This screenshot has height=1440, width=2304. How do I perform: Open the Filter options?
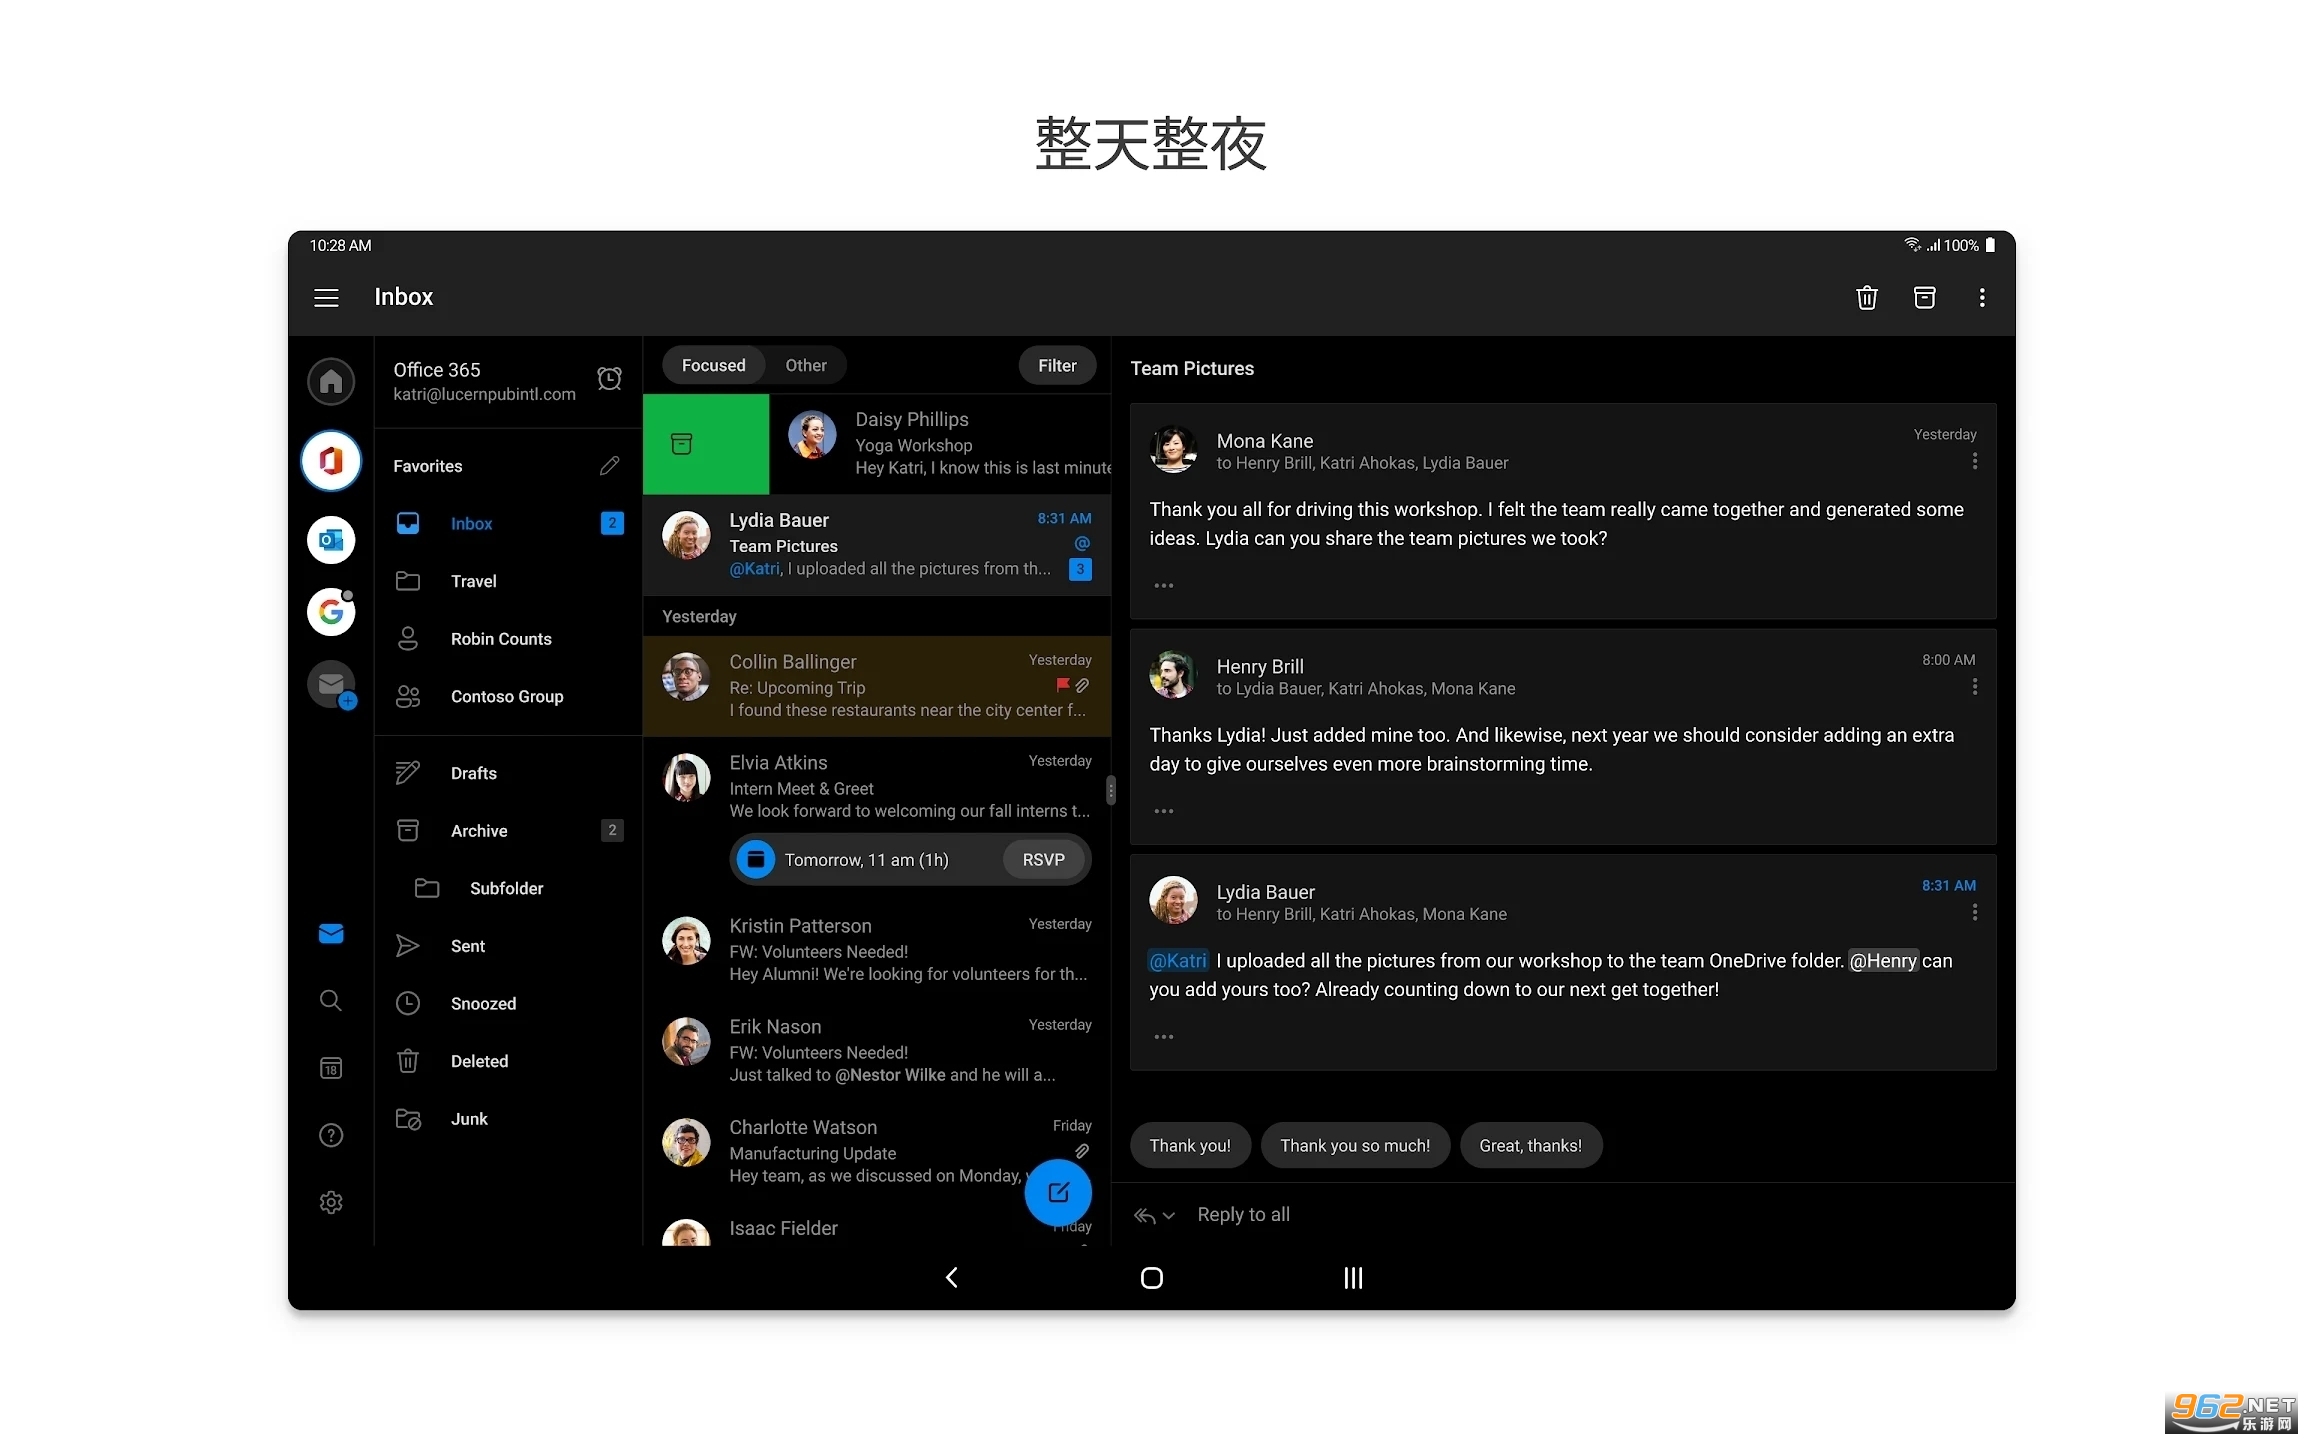pyautogui.click(x=1057, y=366)
